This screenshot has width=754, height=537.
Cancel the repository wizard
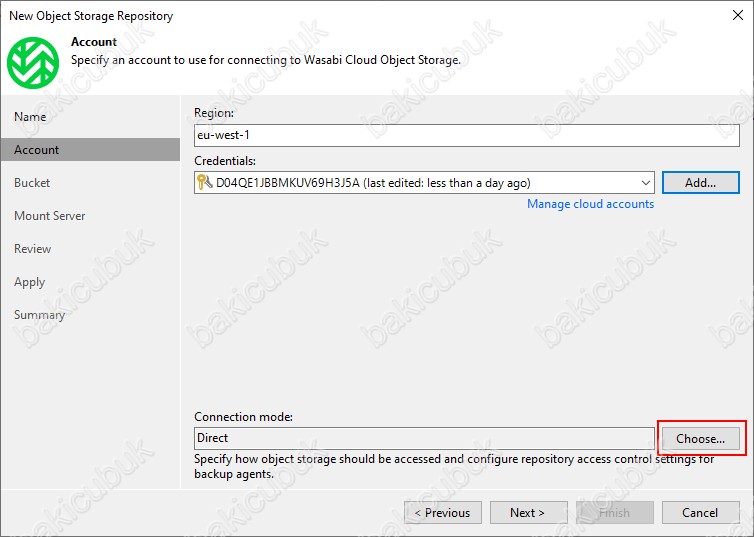701,513
